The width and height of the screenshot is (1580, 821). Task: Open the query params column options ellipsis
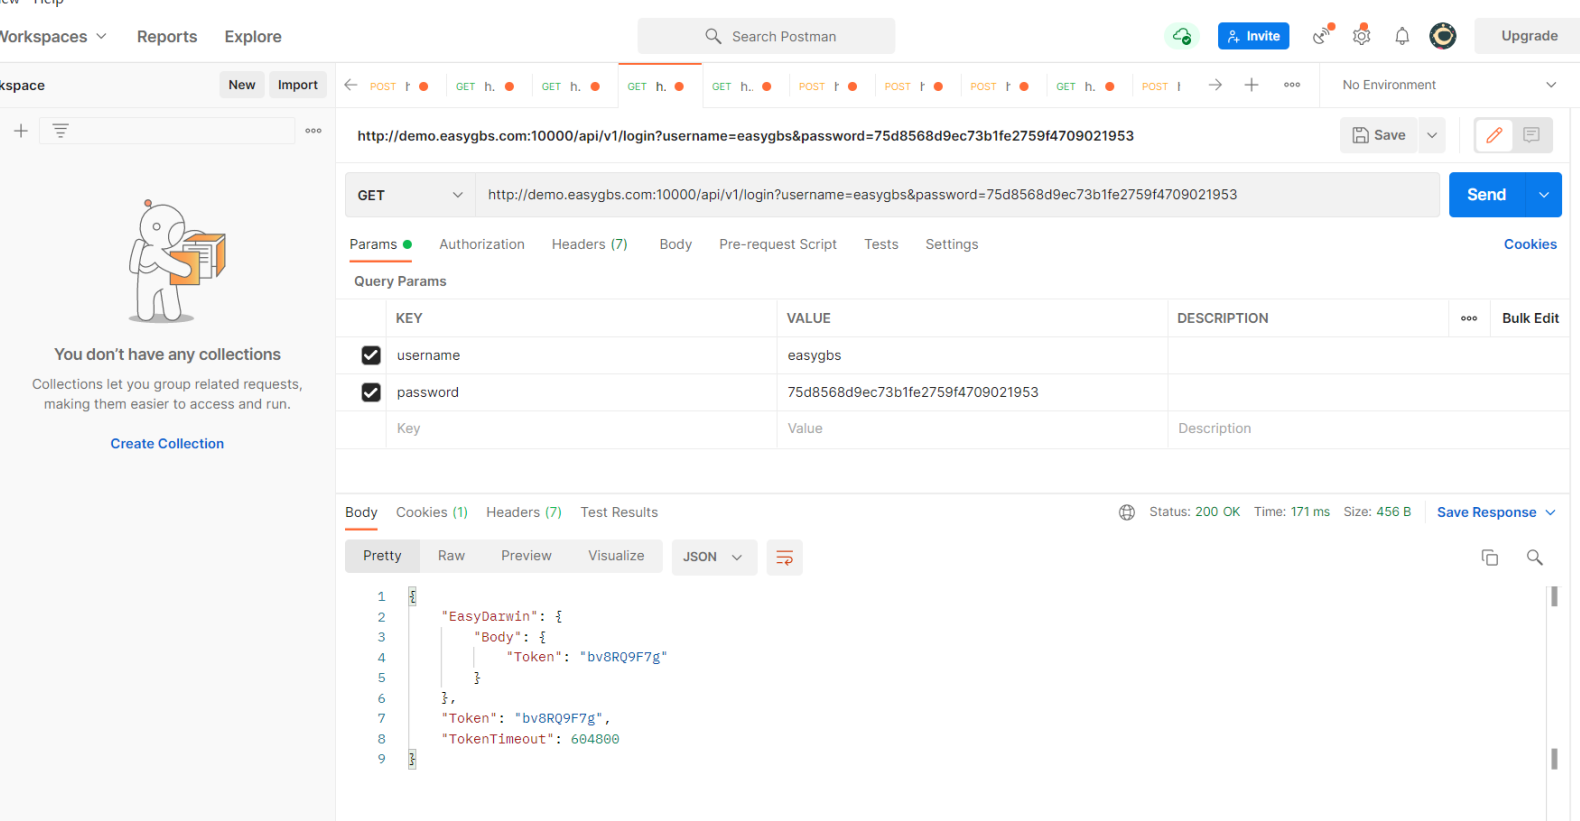1469,318
